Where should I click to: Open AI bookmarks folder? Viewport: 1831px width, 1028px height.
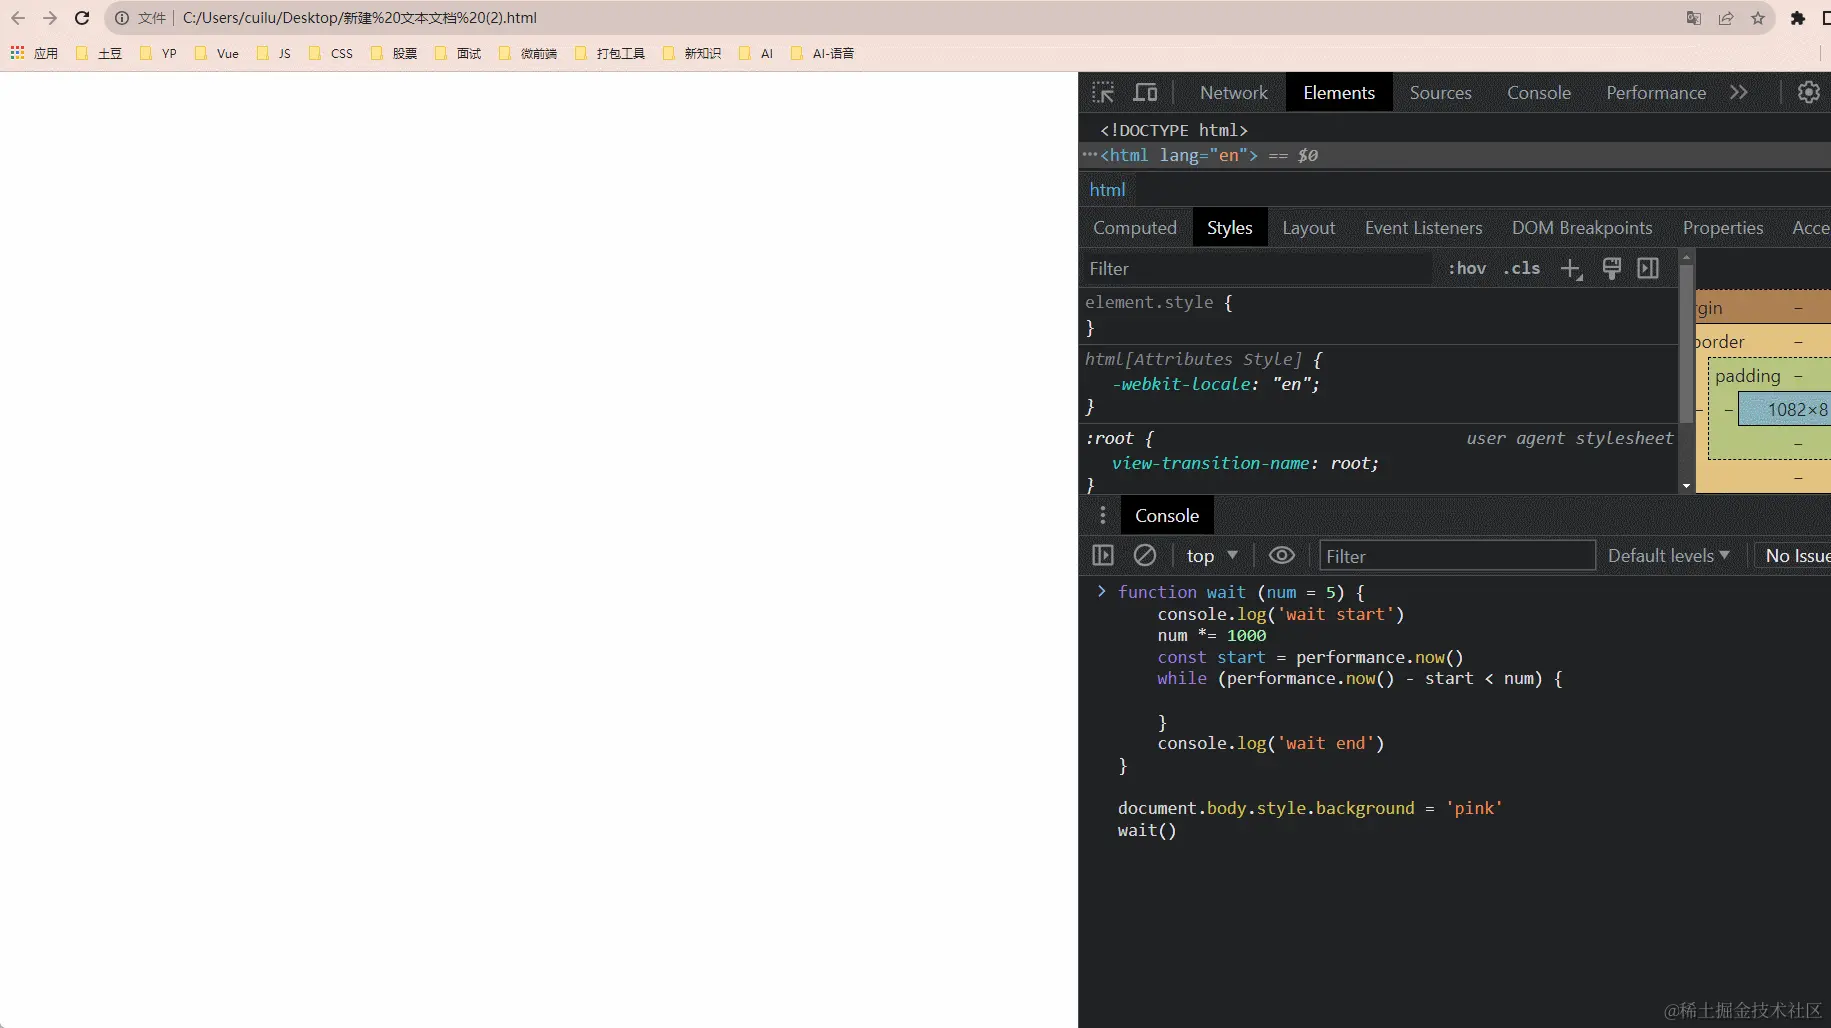[x=756, y=53]
